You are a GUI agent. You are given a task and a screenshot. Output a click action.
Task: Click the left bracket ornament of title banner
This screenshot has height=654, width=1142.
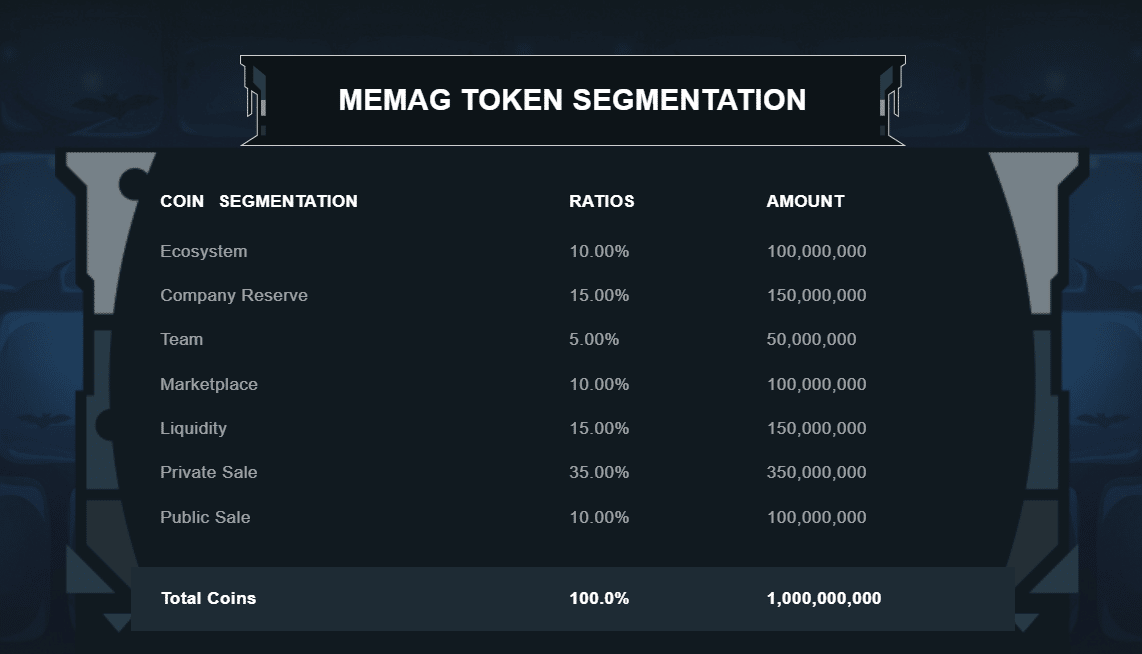pyautogui.click(x=254, y=101)
